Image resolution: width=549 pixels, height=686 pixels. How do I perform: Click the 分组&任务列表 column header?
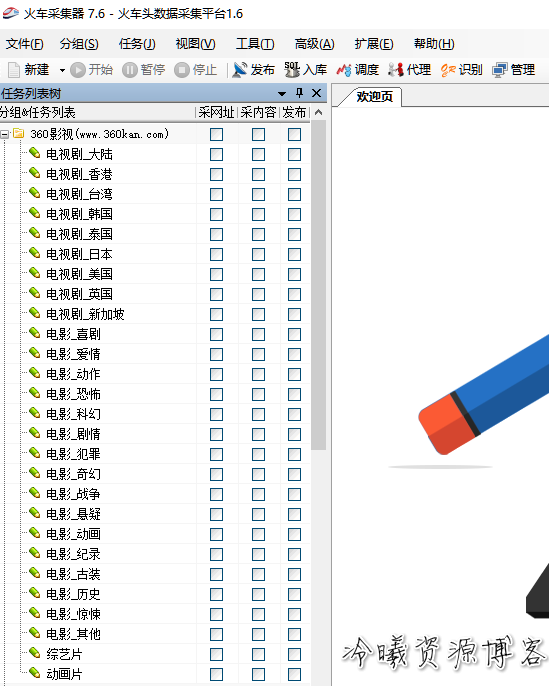tap(98, 112)
